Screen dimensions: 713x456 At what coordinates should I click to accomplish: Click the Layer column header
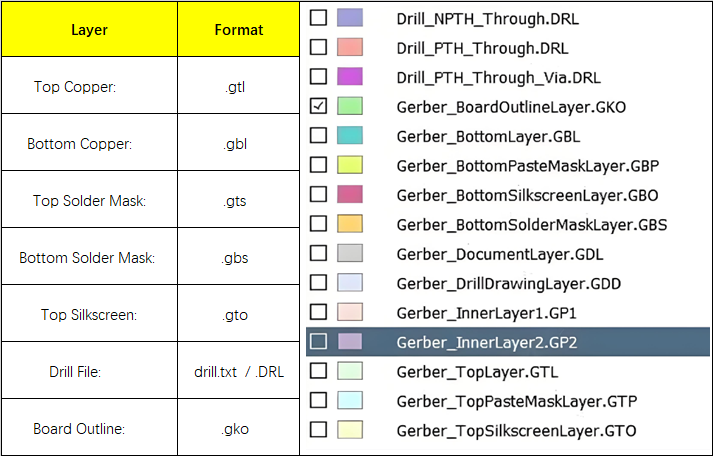coord(89,29)
